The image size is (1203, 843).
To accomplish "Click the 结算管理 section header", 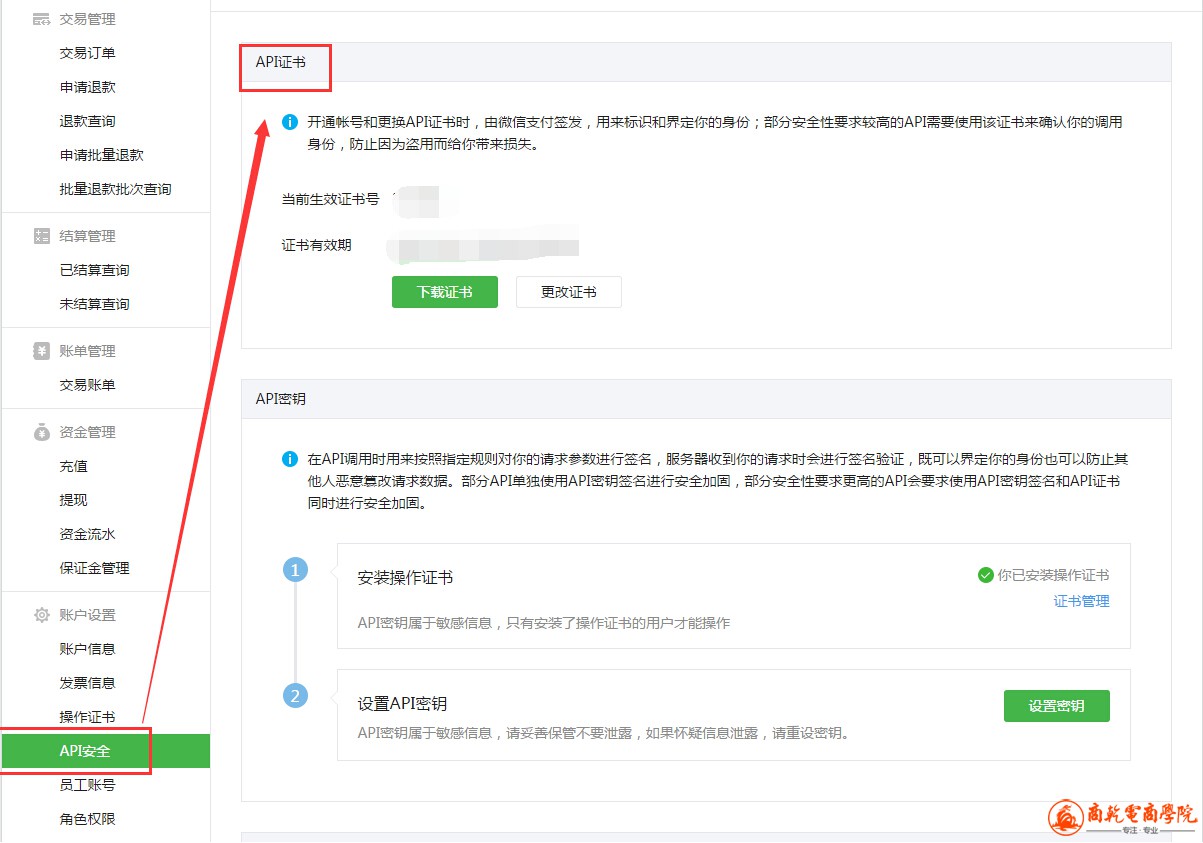I will 87,236.
